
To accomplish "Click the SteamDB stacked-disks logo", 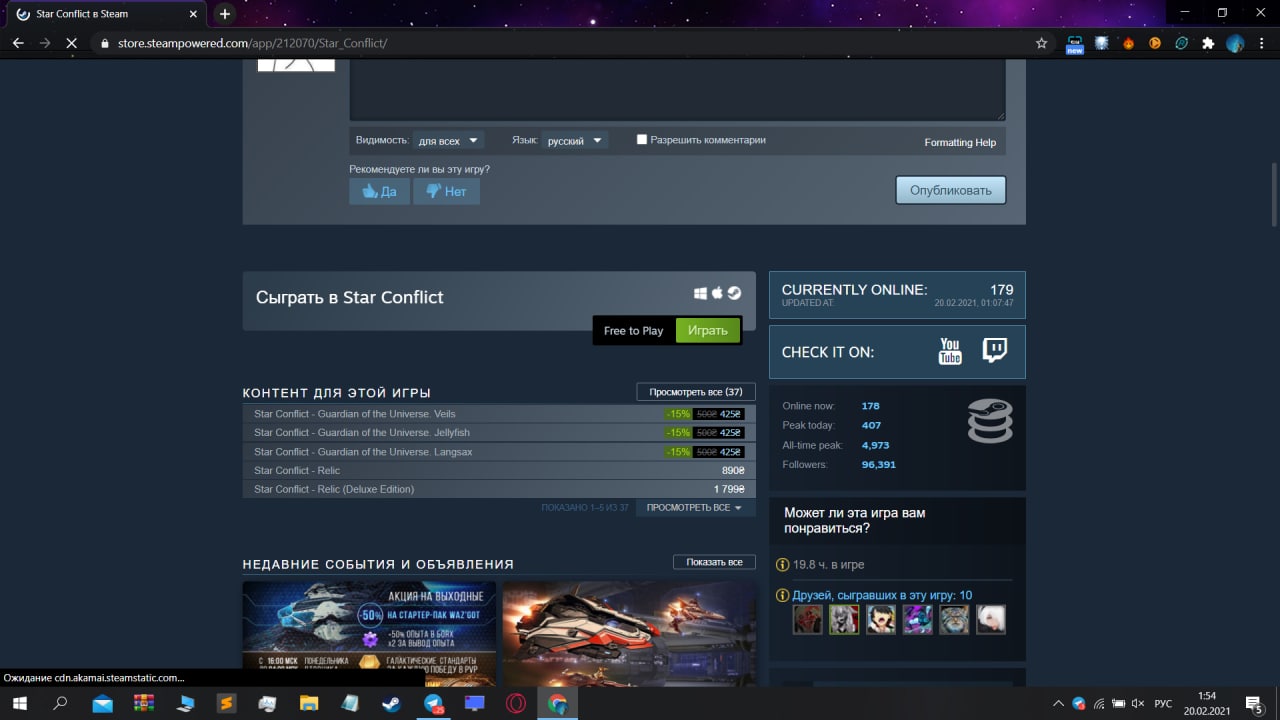I will (x=990, y=421).
